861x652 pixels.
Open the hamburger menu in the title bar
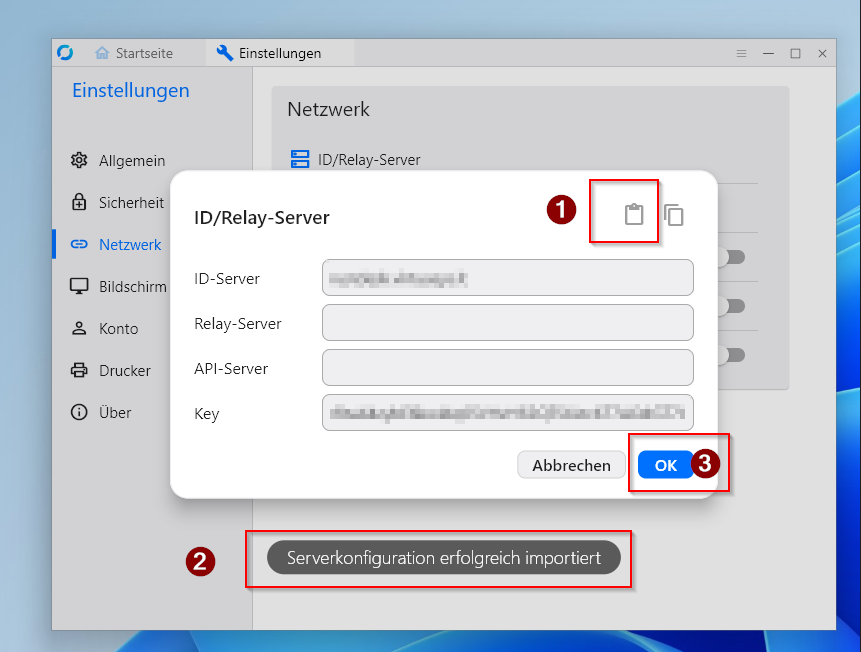(741, 53)
